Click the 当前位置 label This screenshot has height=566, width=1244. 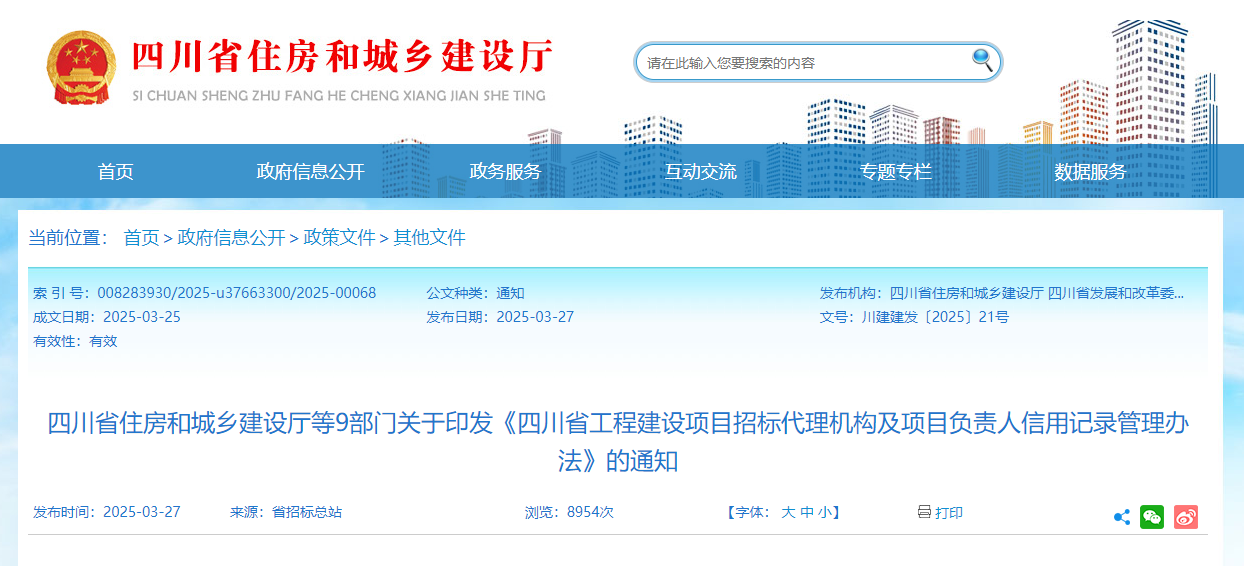(68, 238)
